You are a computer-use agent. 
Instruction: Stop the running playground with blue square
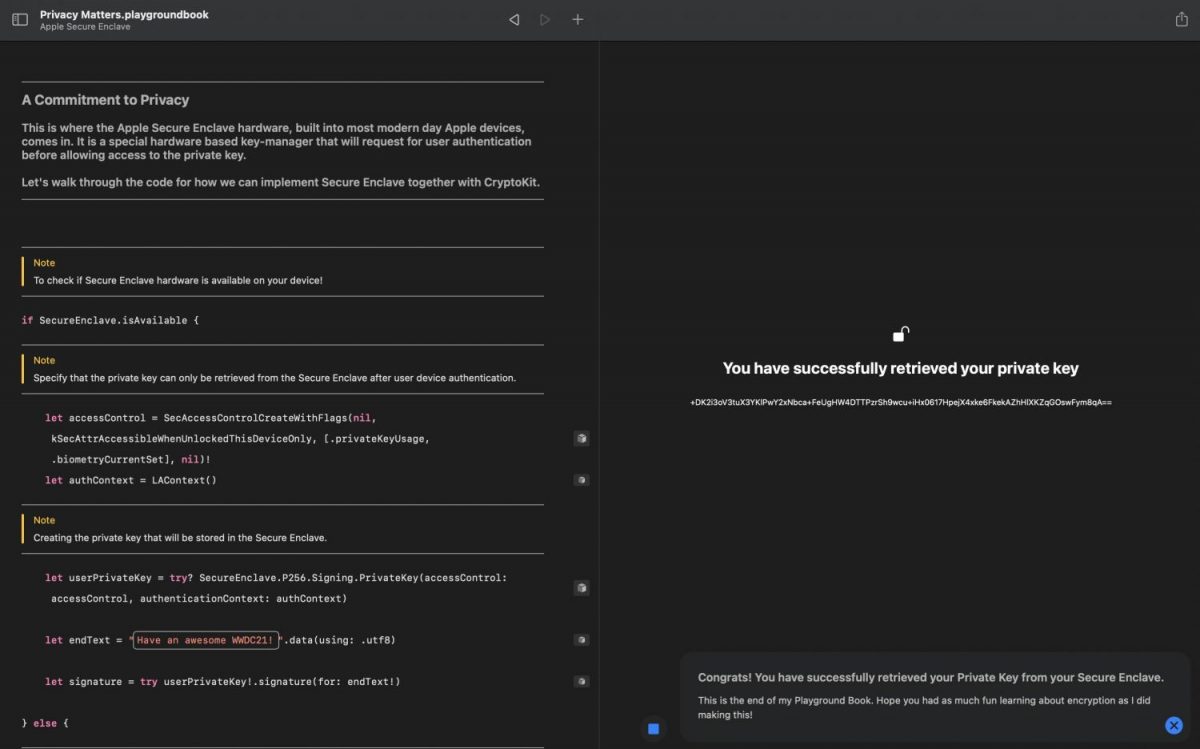point(653,729)
